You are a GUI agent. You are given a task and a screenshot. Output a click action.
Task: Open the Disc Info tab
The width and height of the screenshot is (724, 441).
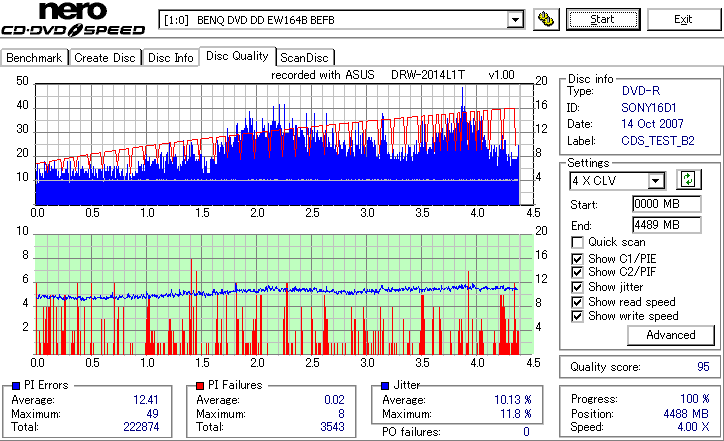[x=170, y=58]
